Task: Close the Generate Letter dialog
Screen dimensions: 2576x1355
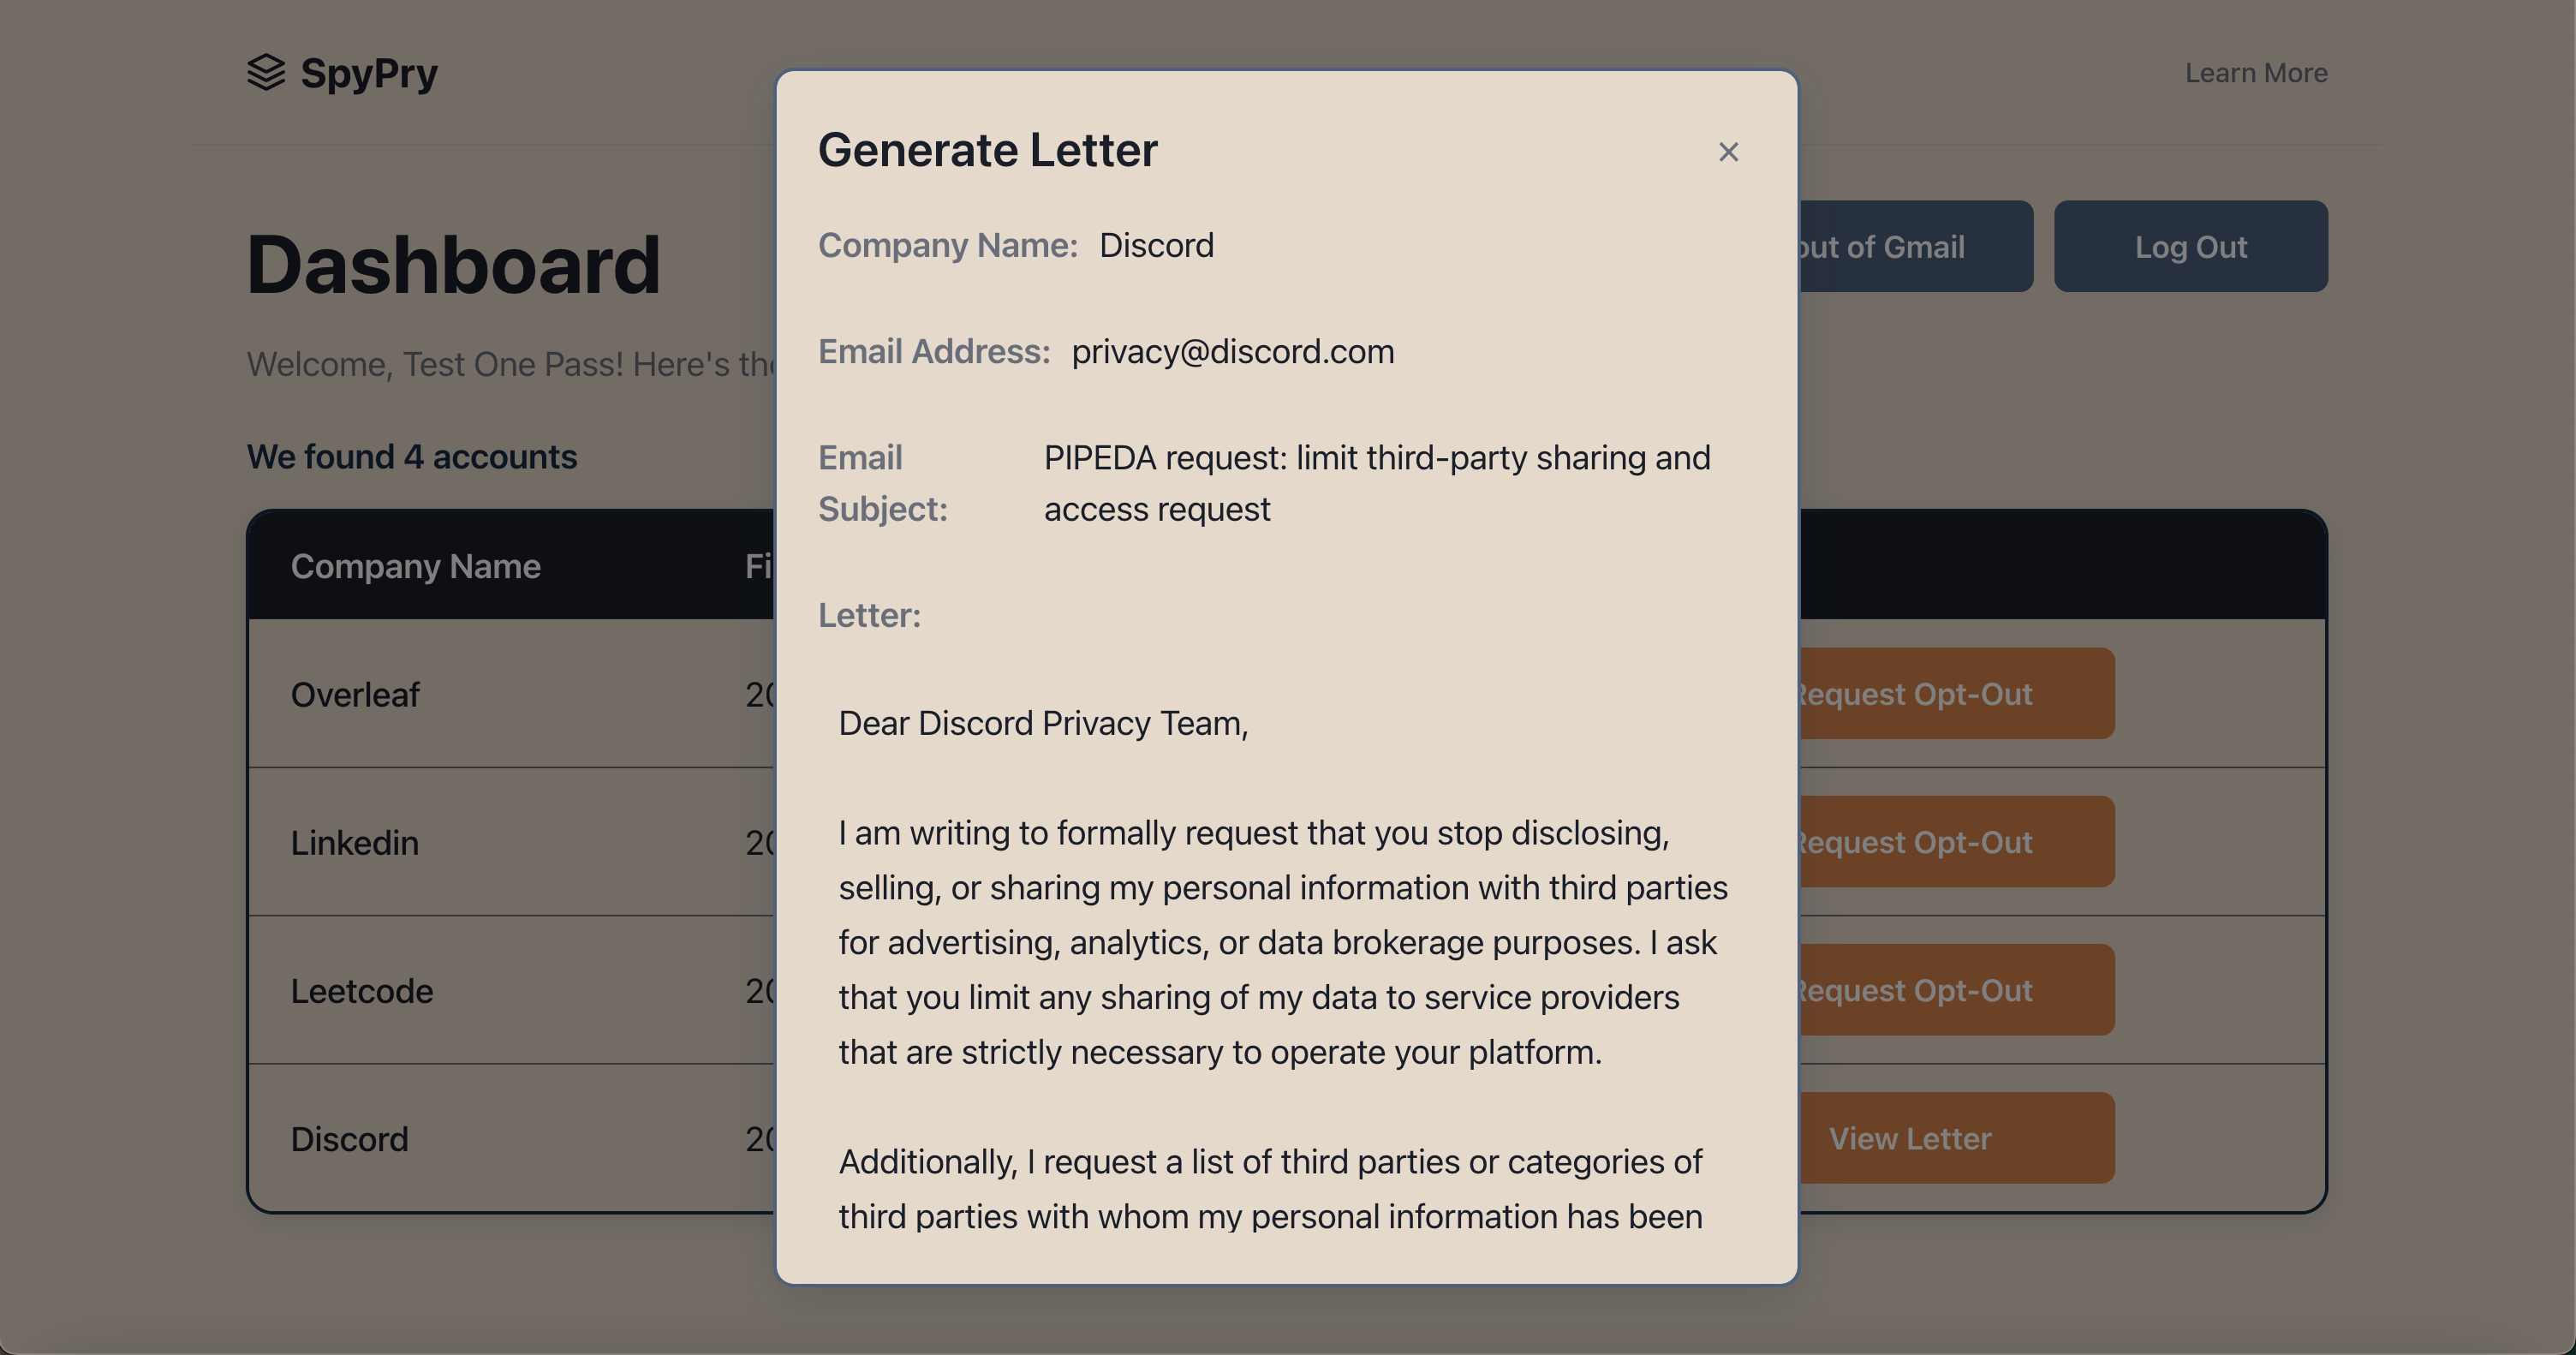Action: tap(1728, 152)
